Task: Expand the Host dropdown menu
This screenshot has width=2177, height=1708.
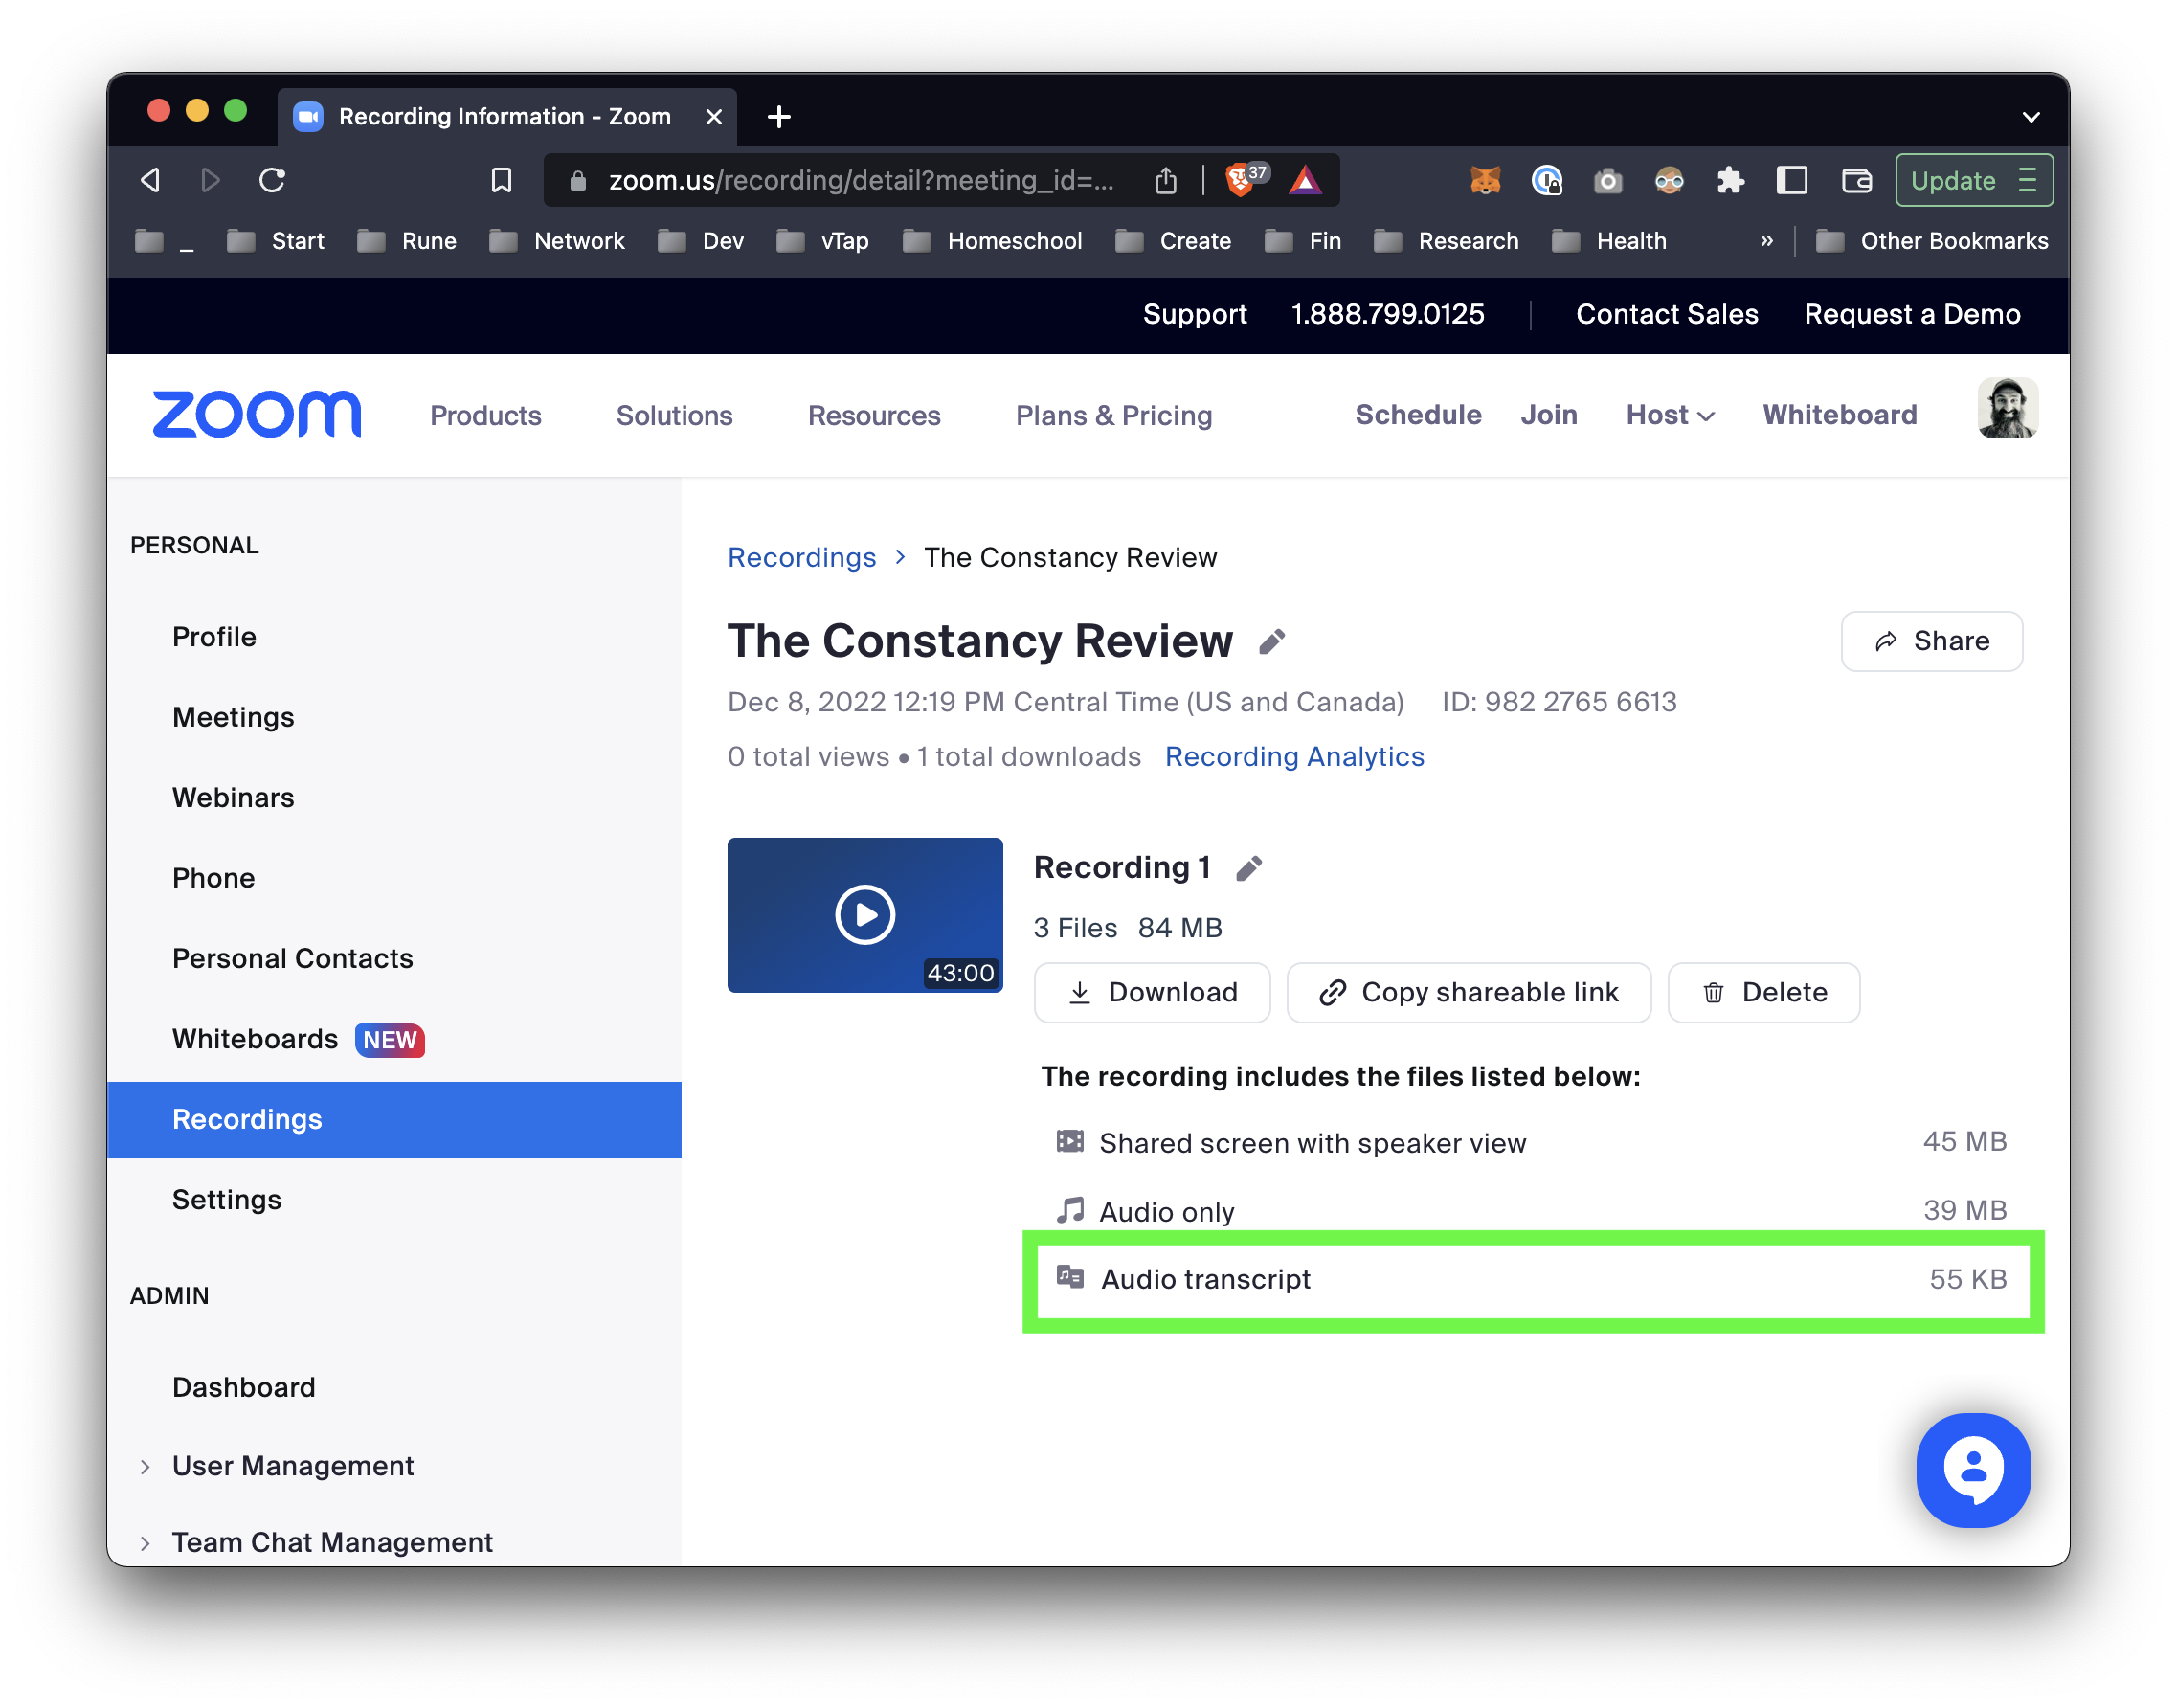Action: coord(1669,415)
